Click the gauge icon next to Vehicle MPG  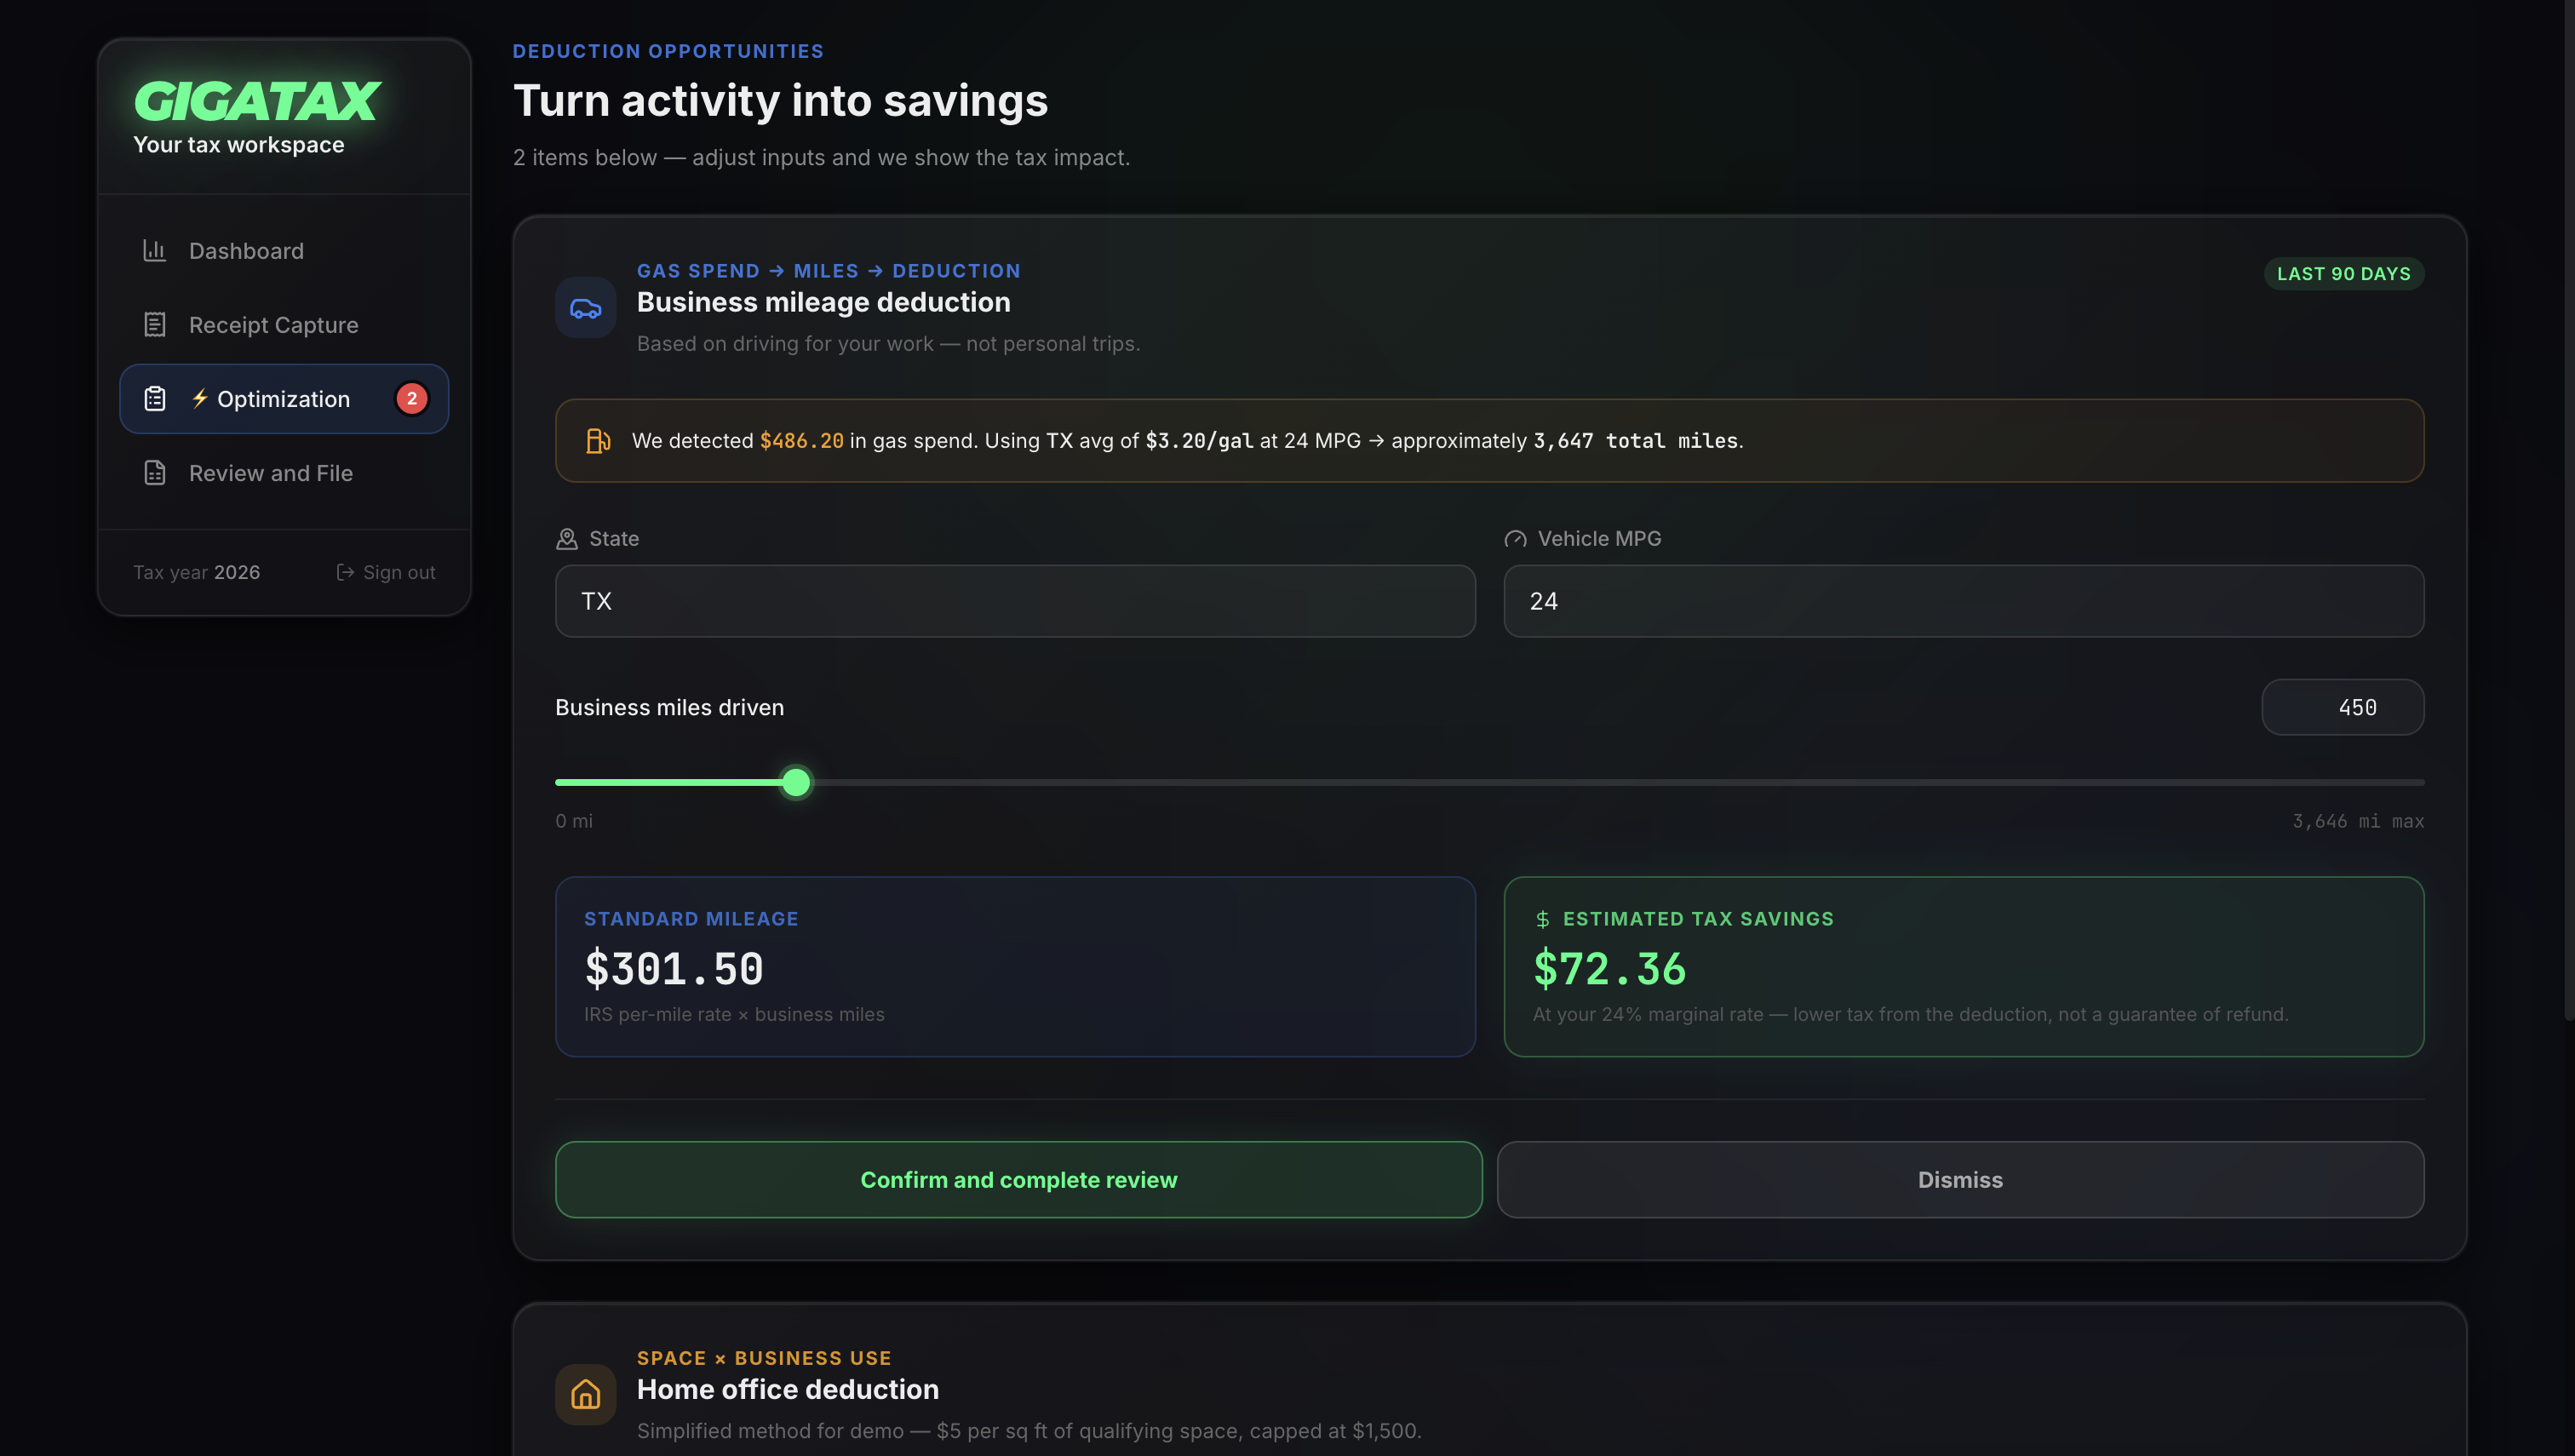tap(1515, 539)
